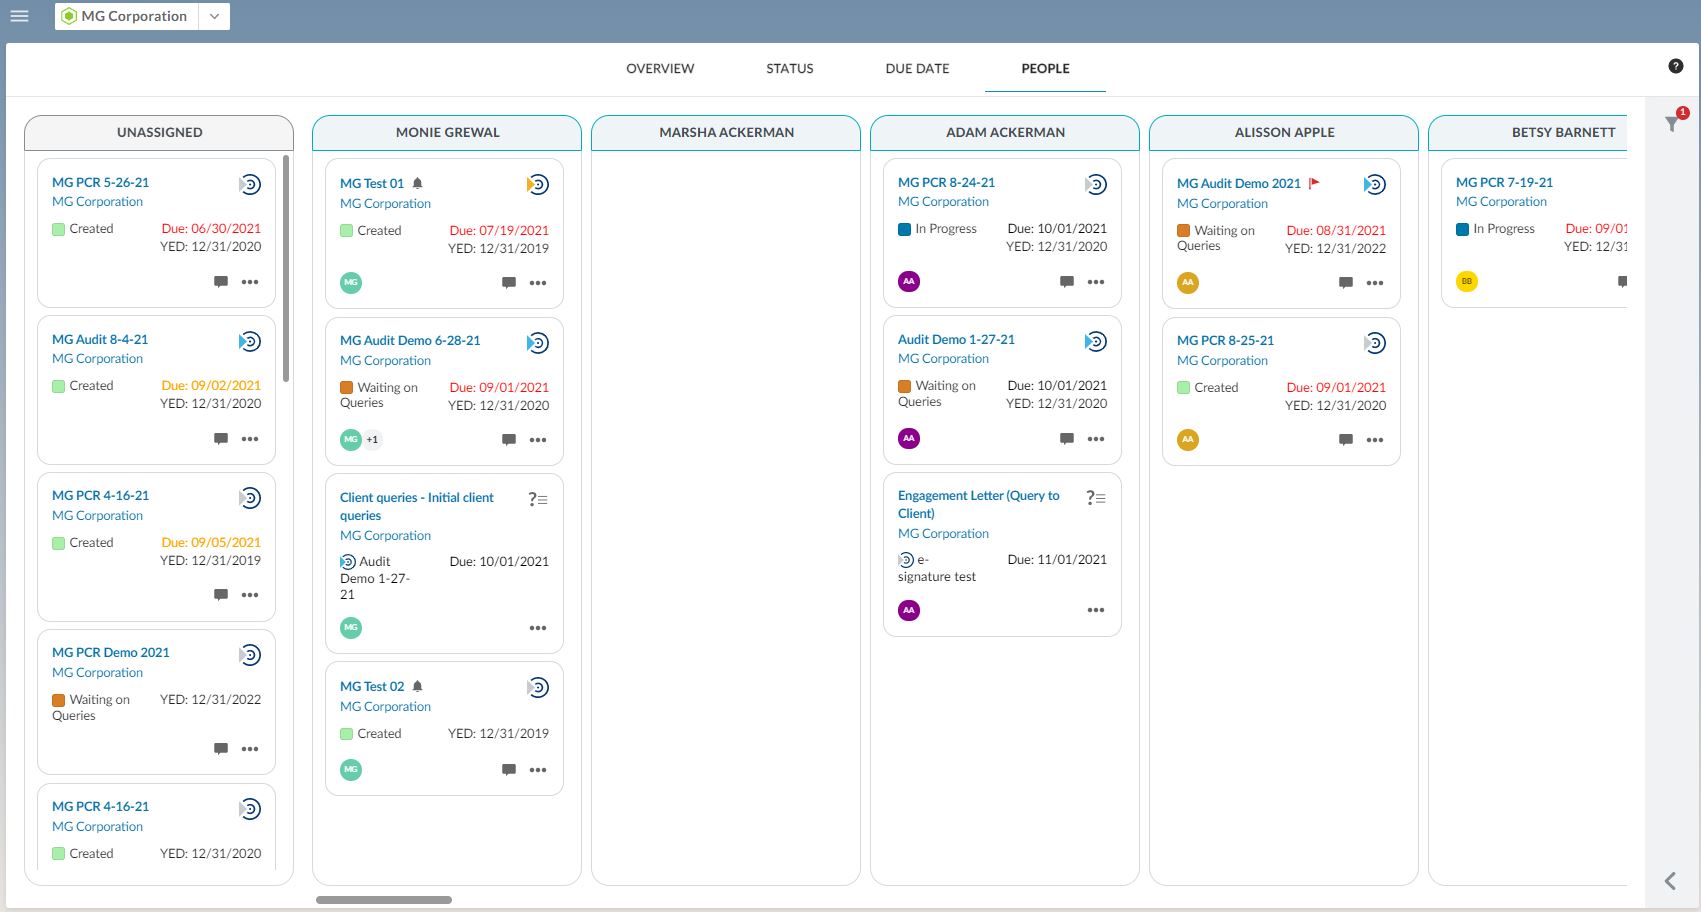The height and width of the screenshot is (912, 1701).
Task: Open more options on MG PCR 8-24-21 card
Action: [1096, 282]
